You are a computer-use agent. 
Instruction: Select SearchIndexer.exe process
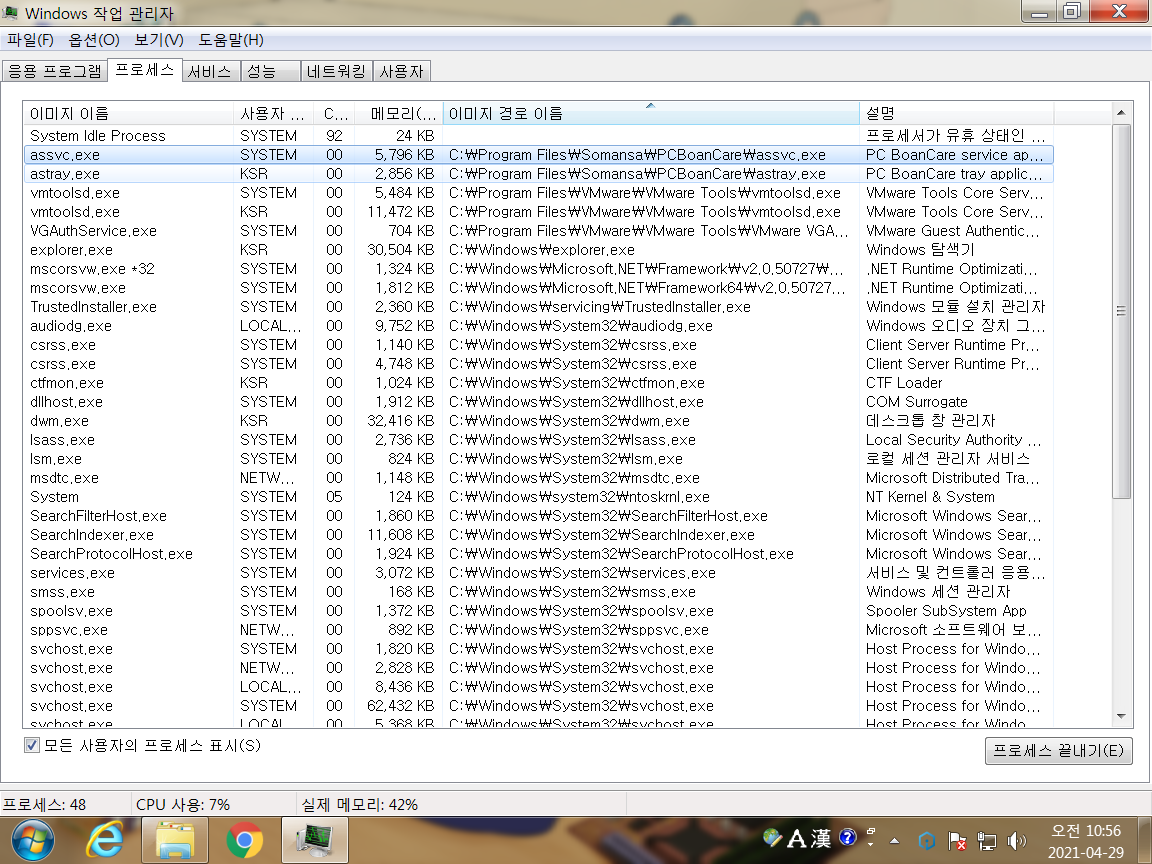point(539,535)
